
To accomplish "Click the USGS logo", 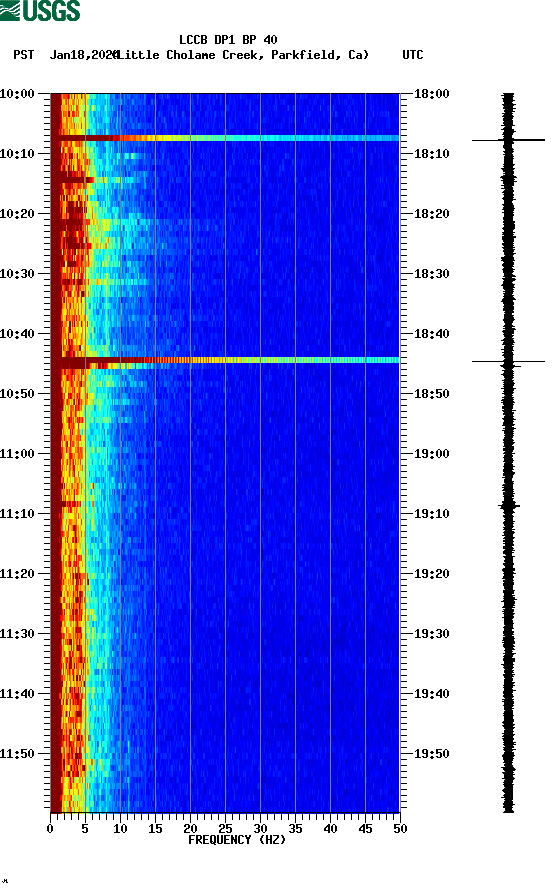I will 40,10.
